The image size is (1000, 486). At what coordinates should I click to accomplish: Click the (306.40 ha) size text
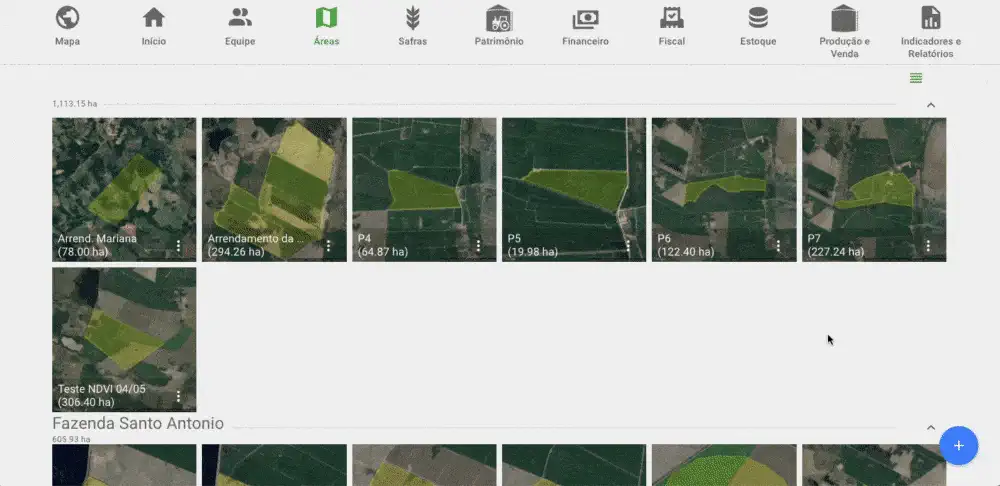coord(86,402)
